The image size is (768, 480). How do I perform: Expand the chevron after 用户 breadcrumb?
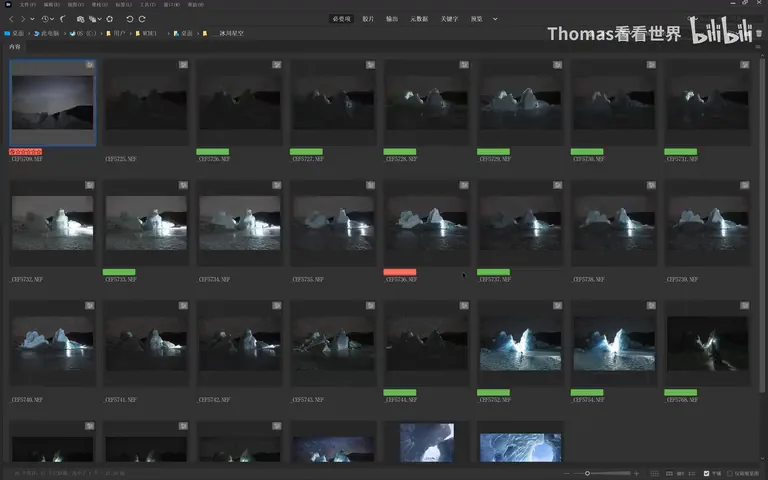[131, 33]
